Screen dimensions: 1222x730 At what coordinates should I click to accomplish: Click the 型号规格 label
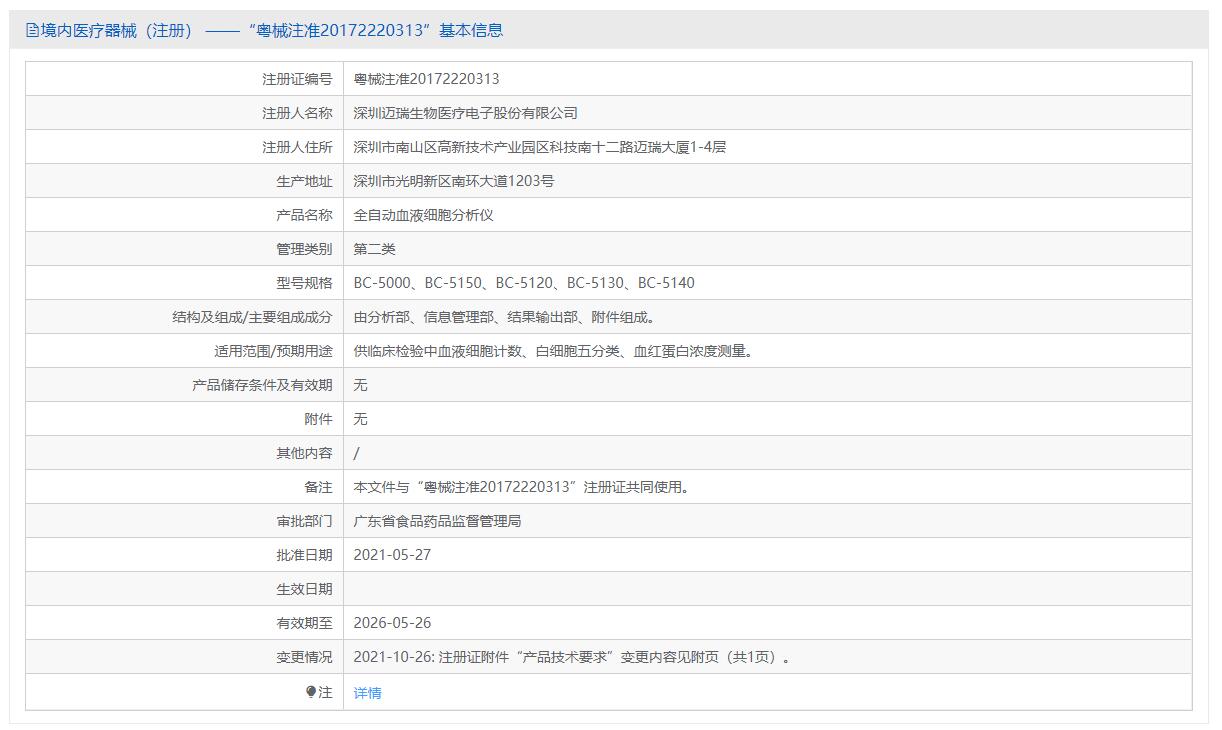304,283
